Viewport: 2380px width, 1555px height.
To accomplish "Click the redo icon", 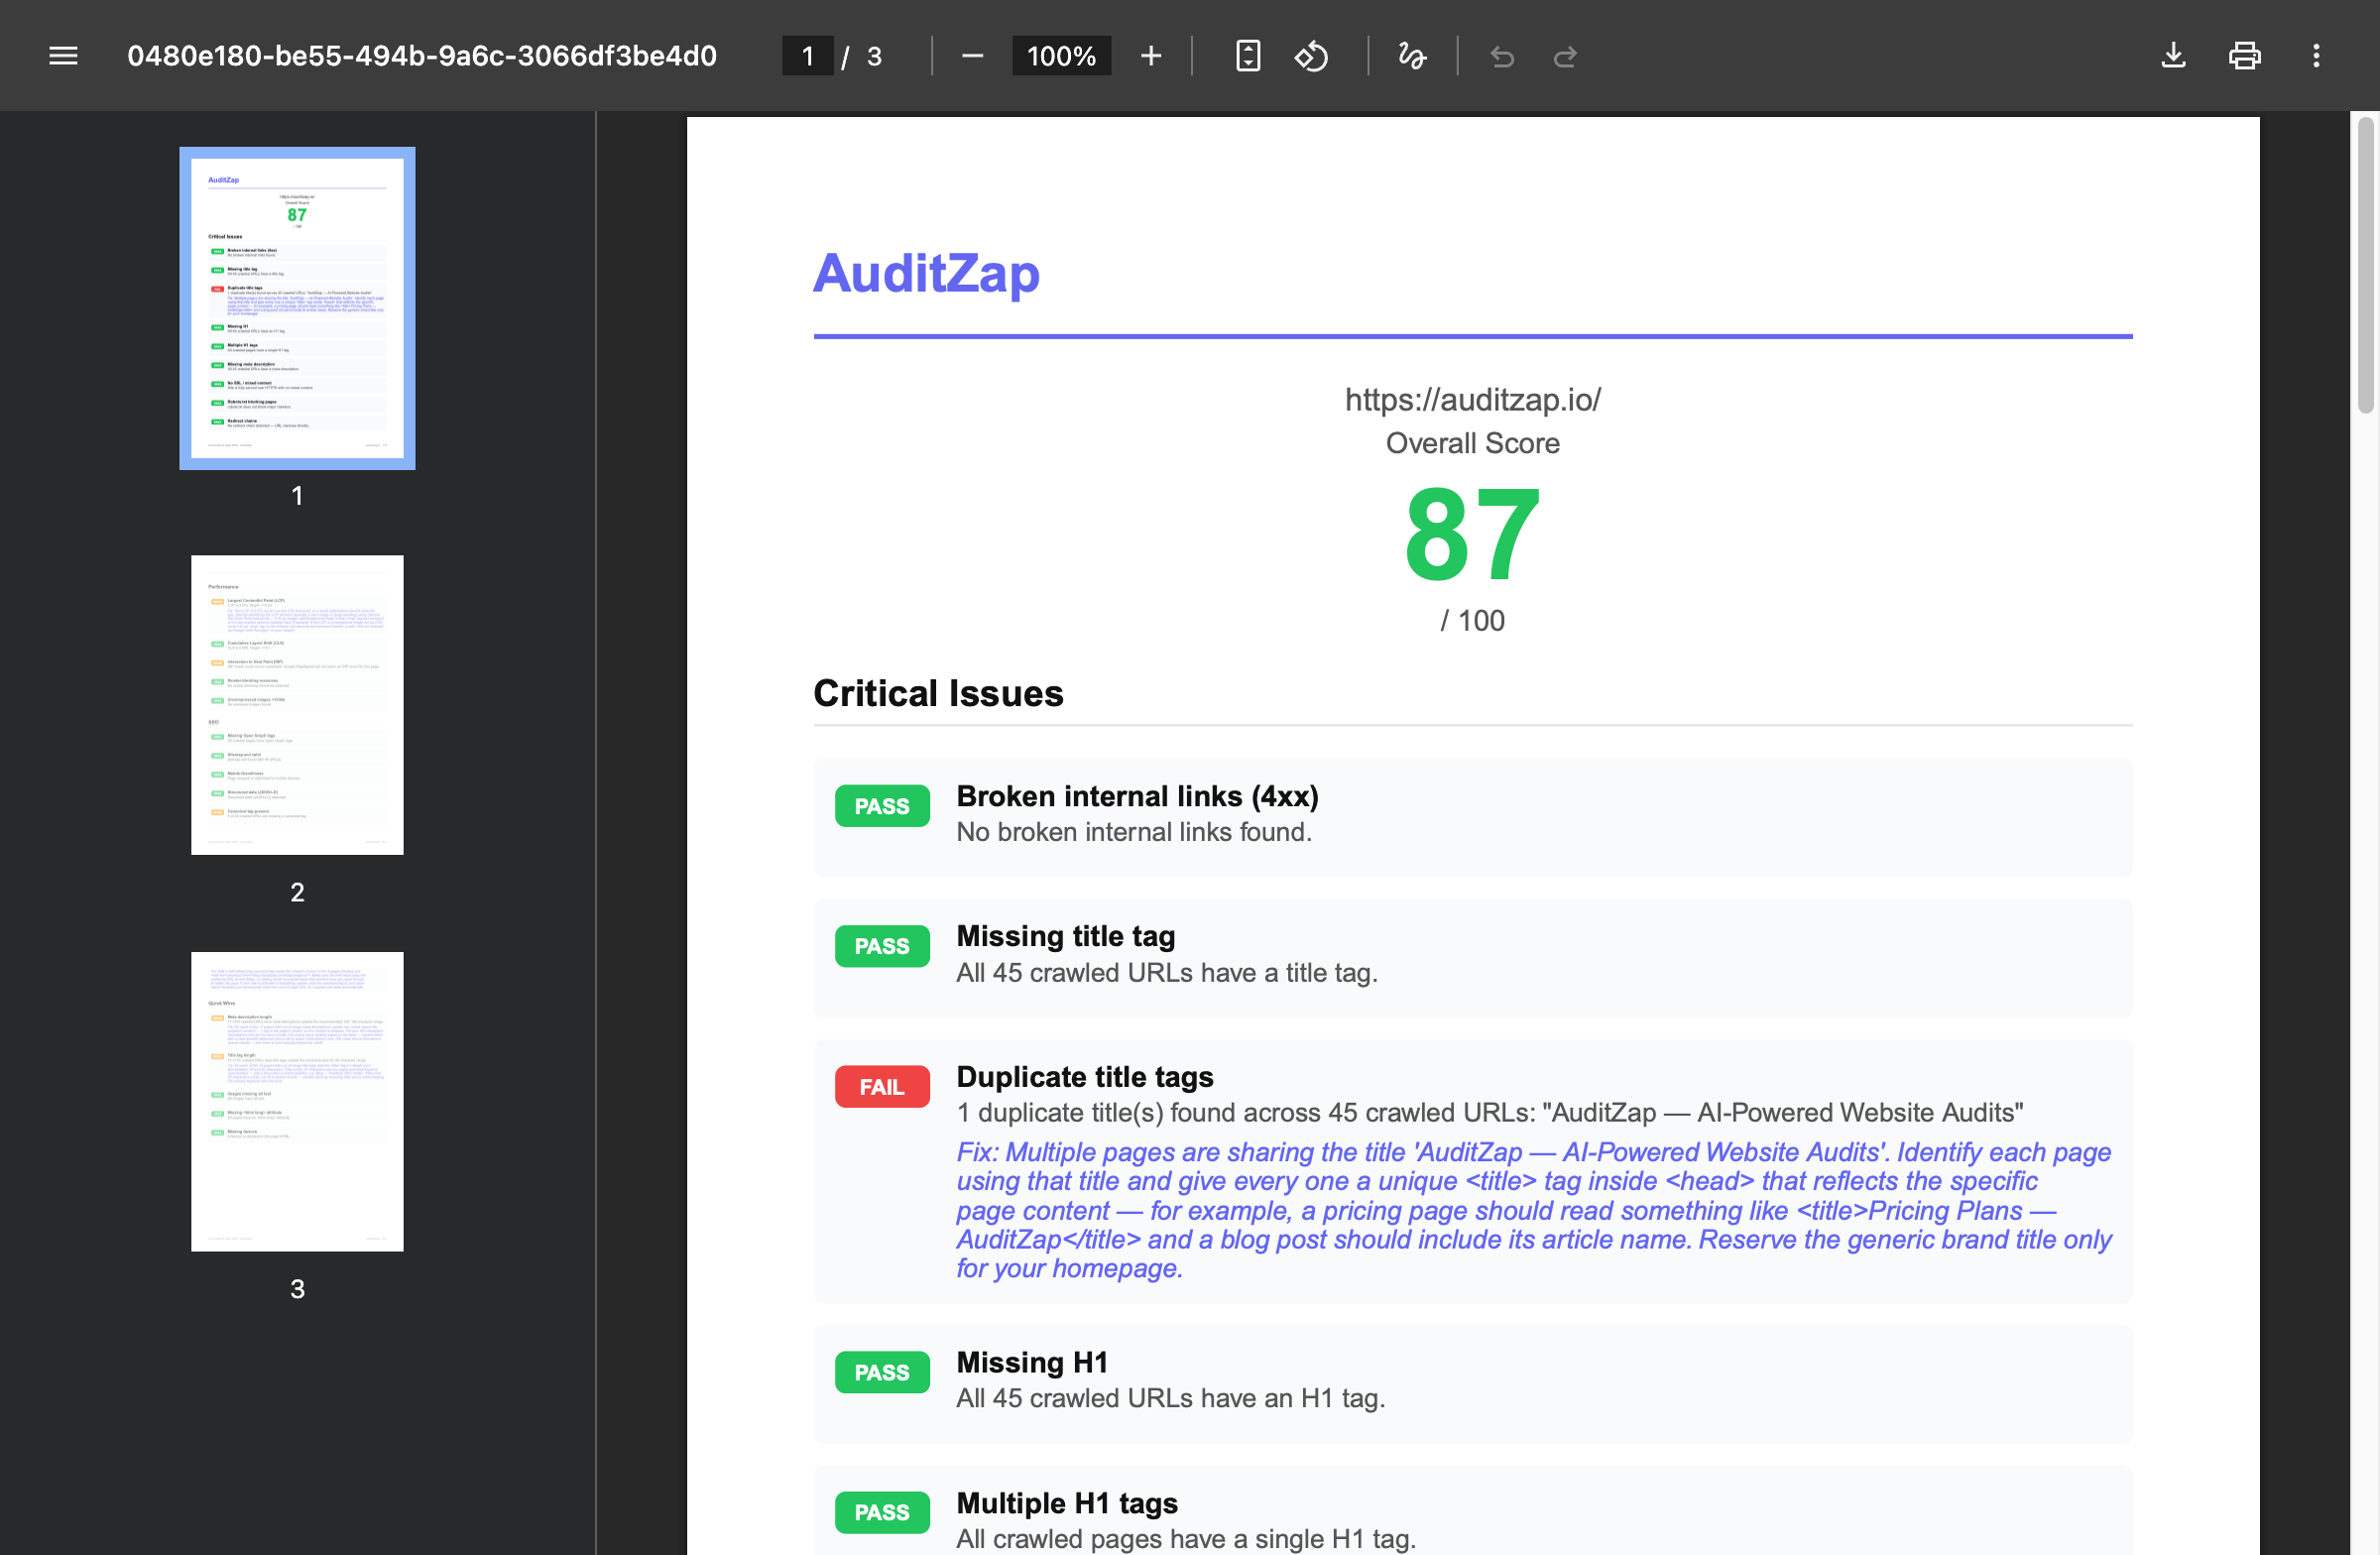I will pyautogui.click(x=1564, y=57).
